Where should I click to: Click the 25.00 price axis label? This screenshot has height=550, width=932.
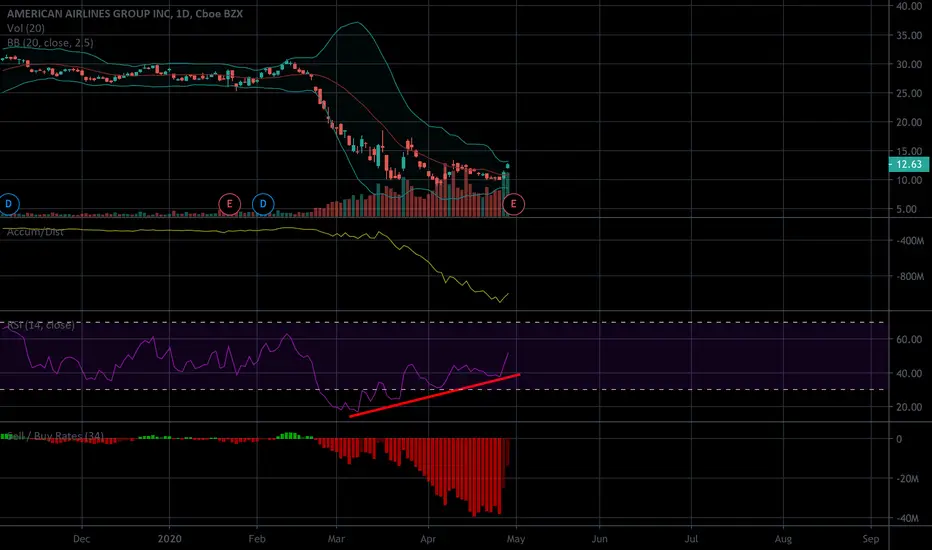[x=909, y=93]
